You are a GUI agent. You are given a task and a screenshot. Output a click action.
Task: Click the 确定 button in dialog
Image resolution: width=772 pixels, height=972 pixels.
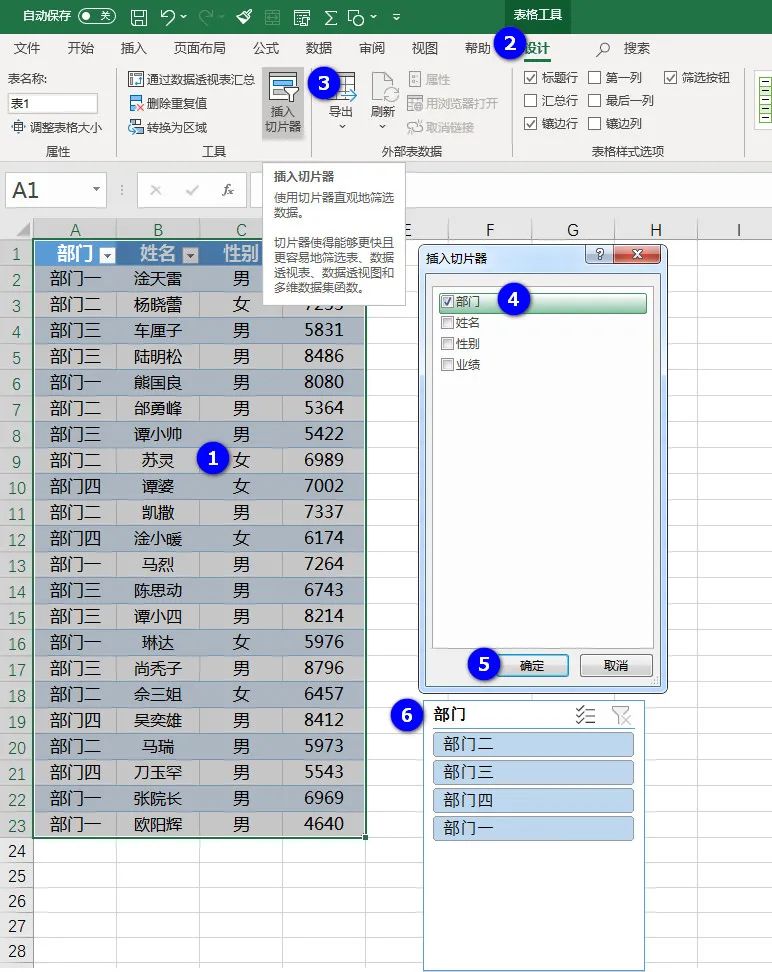pyautogui.click(x=532, y=665)
